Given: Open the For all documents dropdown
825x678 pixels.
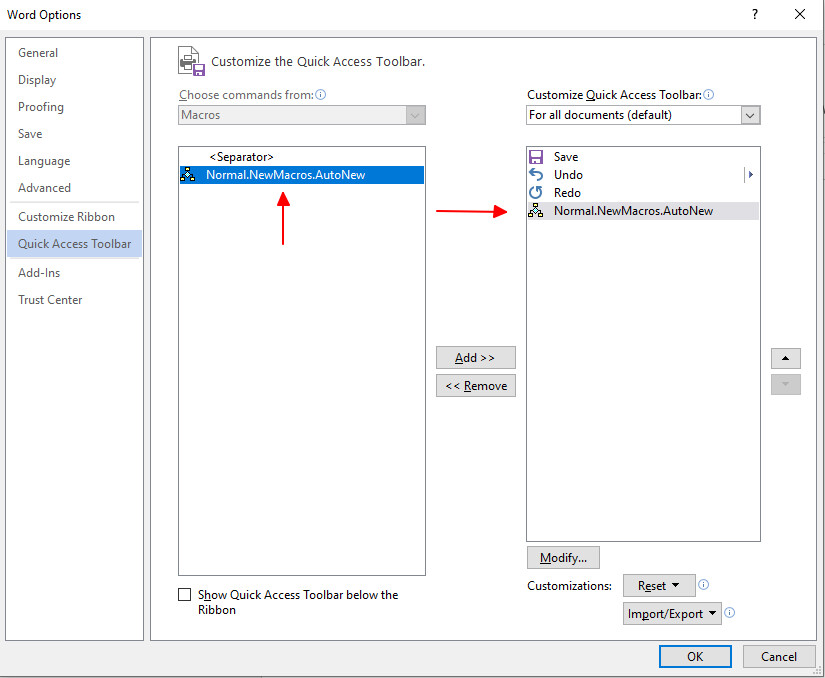Looking at the screenshot, I should click(x=643, y=115).
